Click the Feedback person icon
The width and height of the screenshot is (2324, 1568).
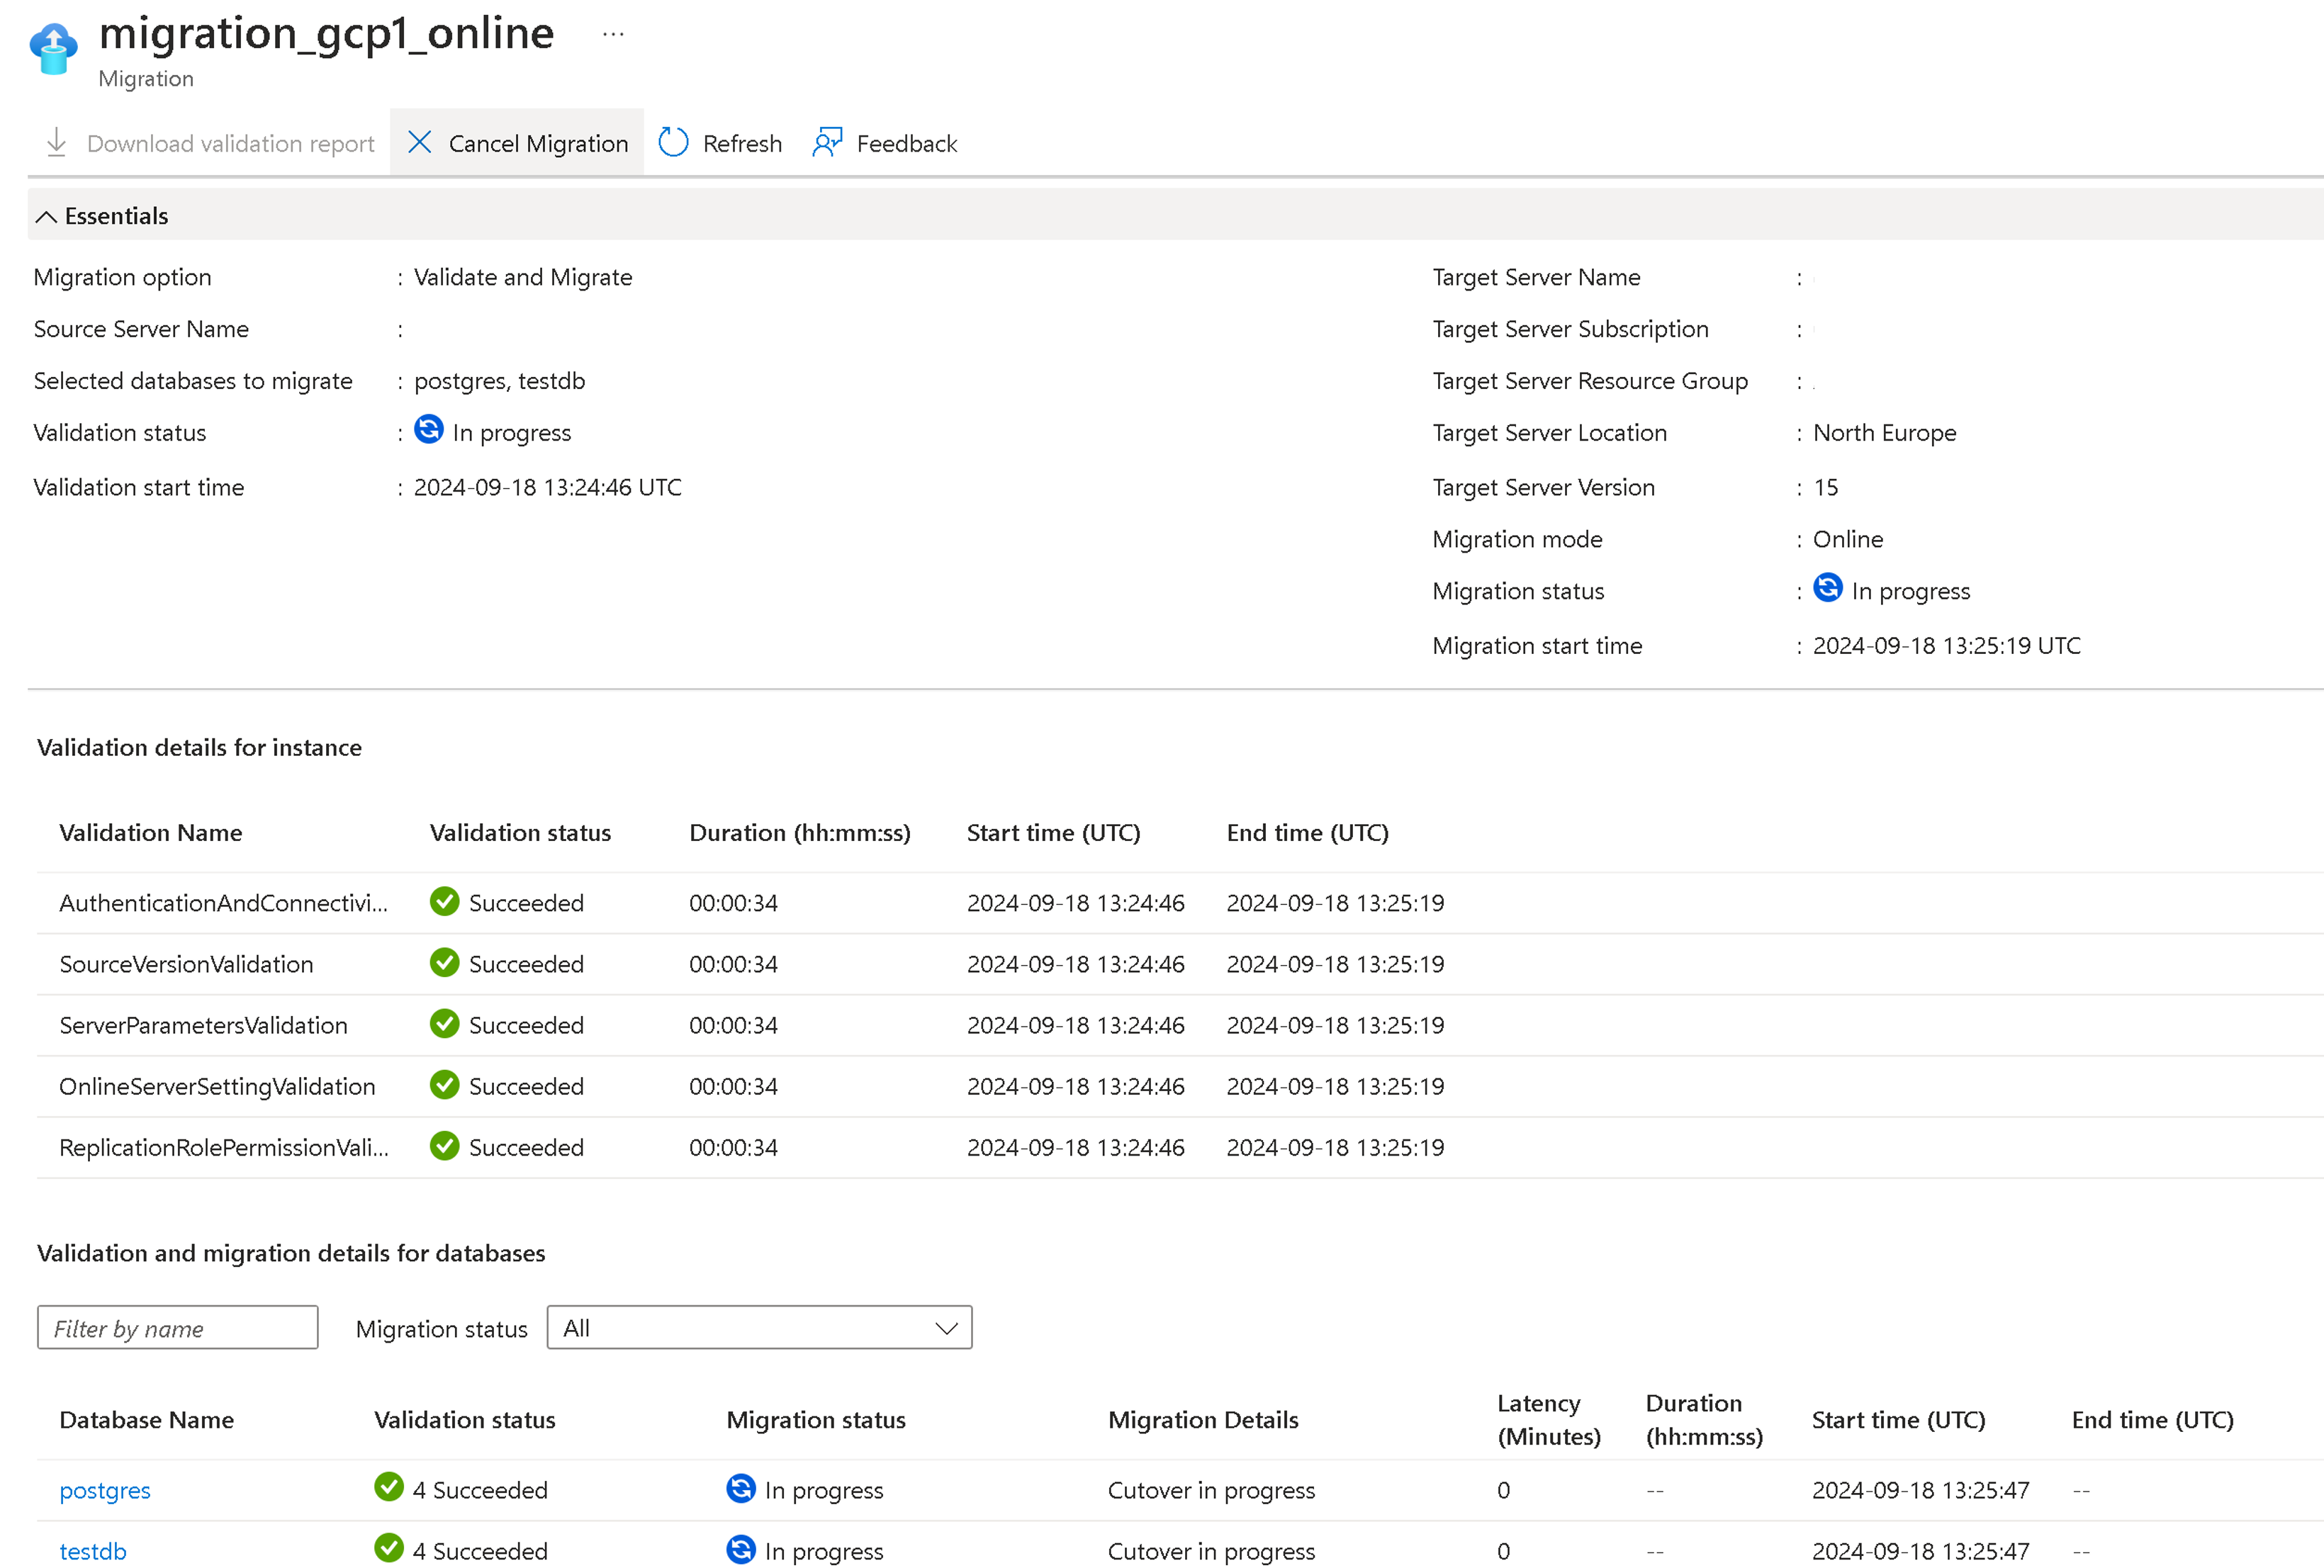tap(827, 143)
